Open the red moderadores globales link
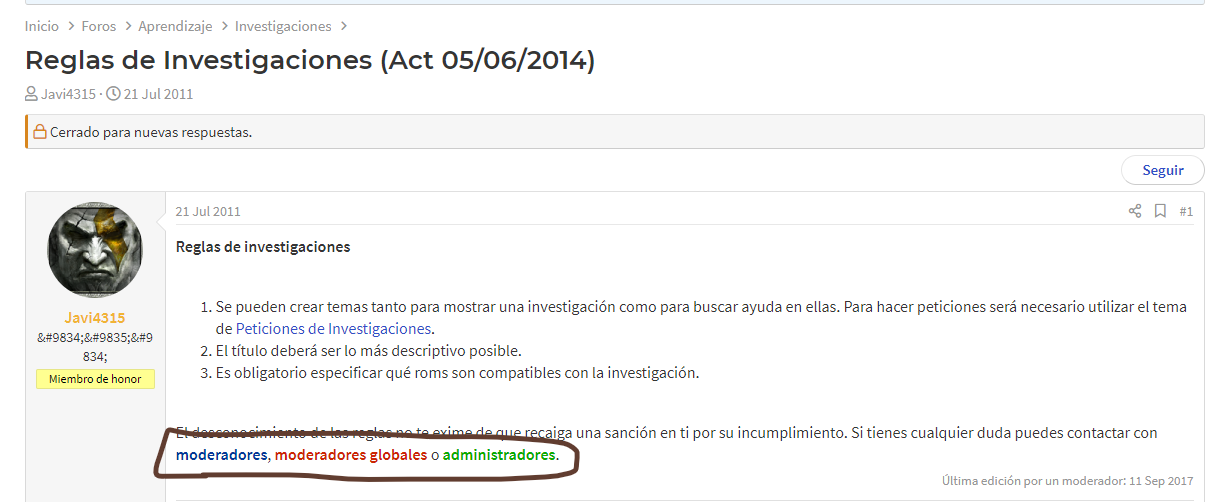Screen dimensions: 1225x502 pyautogui.click(x=350, y=455)
